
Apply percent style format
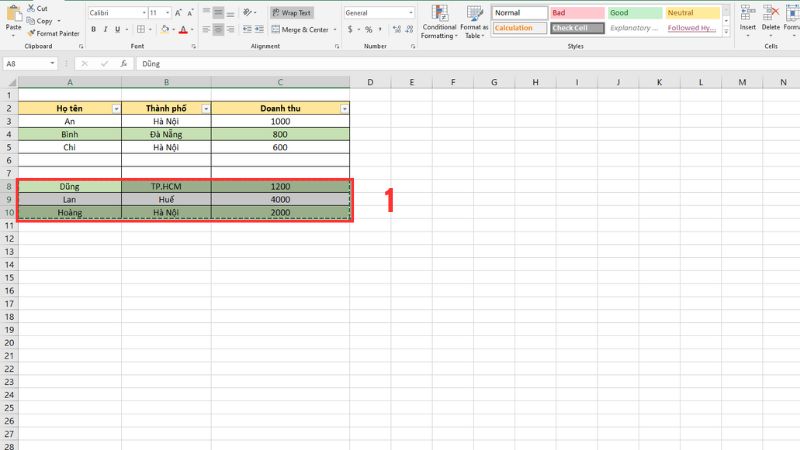tap(368, 30)
